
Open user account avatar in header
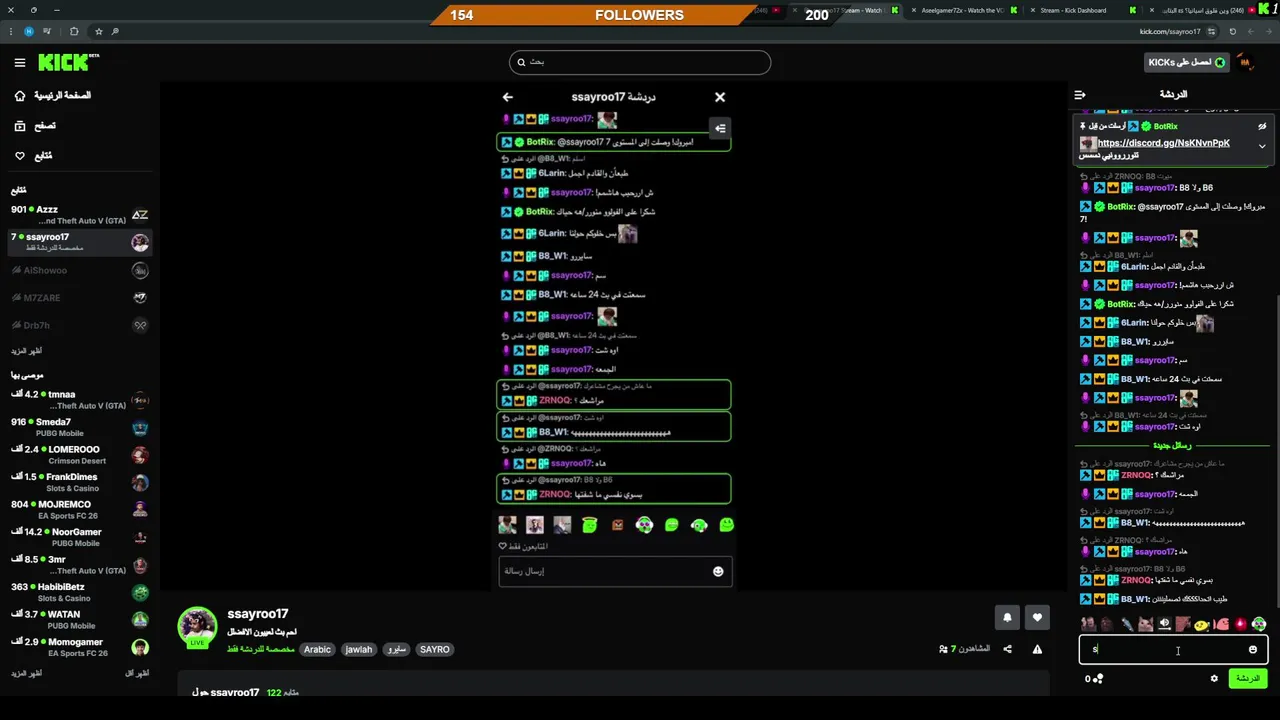pos(1245,62)
